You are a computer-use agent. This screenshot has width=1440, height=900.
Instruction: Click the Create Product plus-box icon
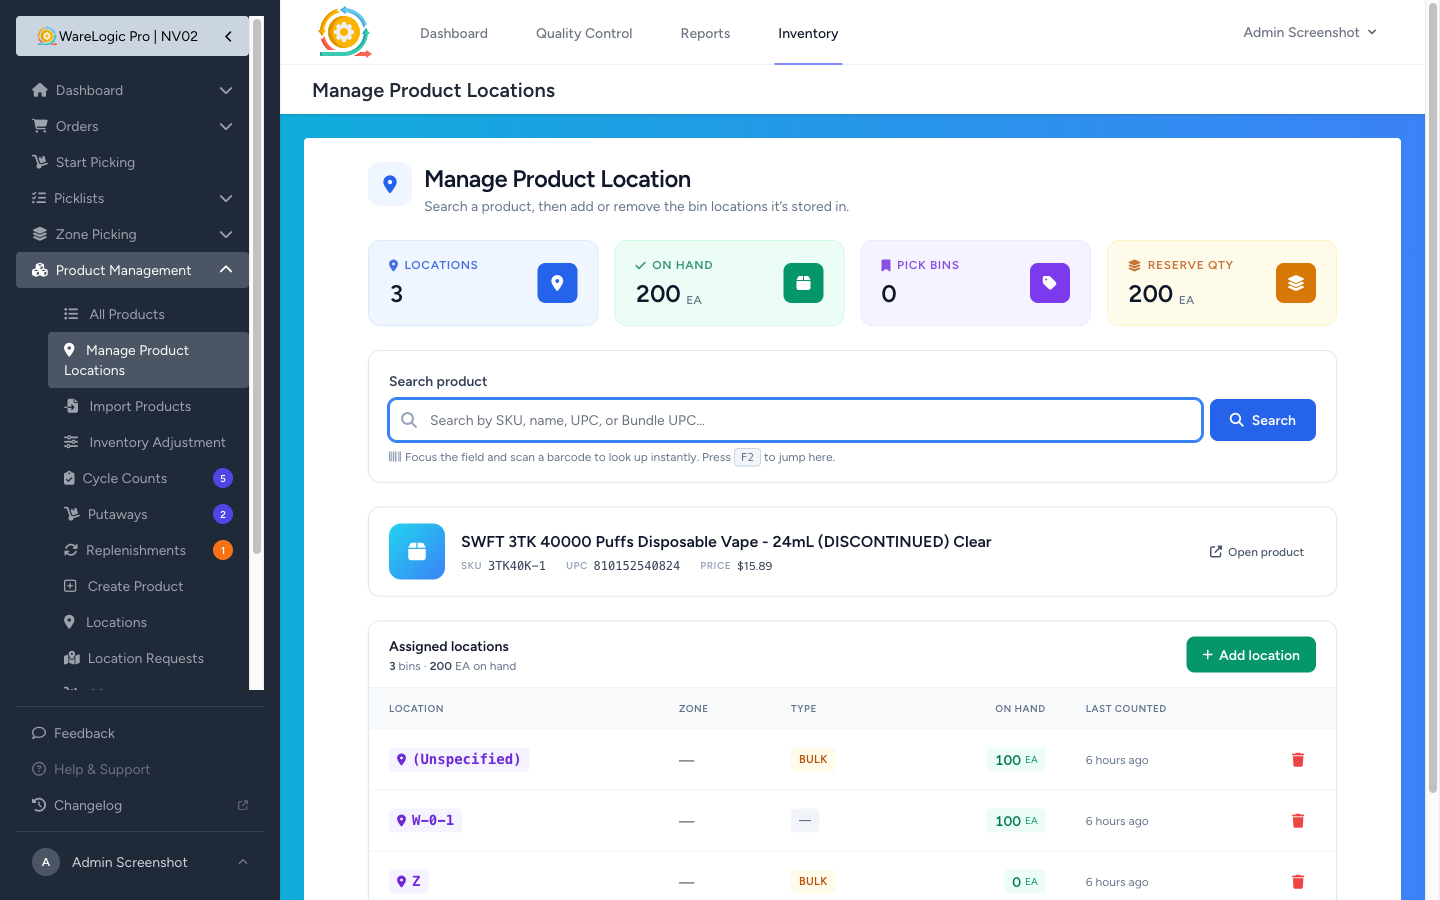(x=70, y=586)
